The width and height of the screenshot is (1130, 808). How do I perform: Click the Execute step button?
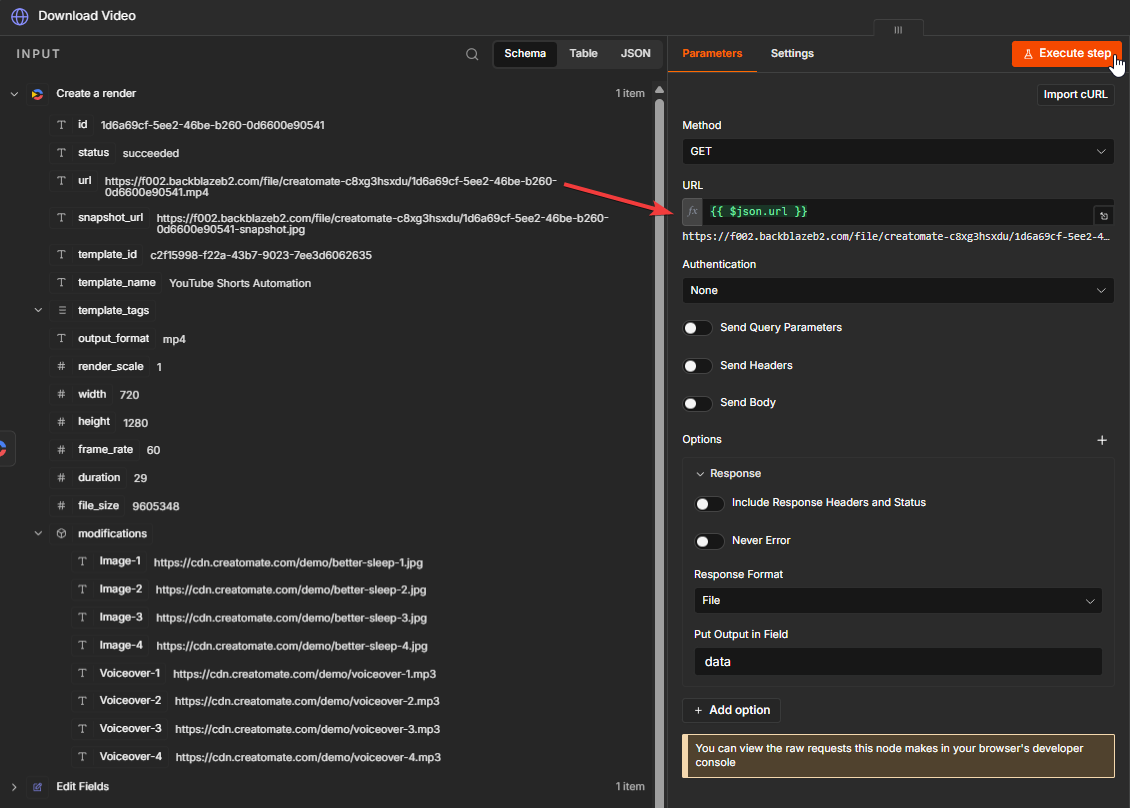pyautogui.click(x=1067, y=54)
